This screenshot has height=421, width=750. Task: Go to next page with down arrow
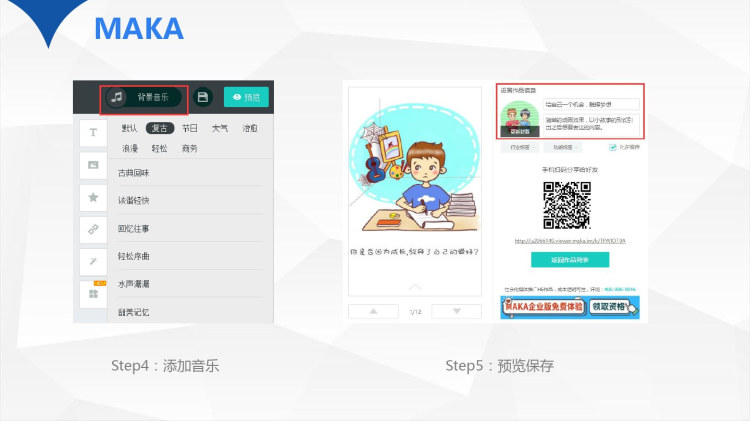point(456,311)
